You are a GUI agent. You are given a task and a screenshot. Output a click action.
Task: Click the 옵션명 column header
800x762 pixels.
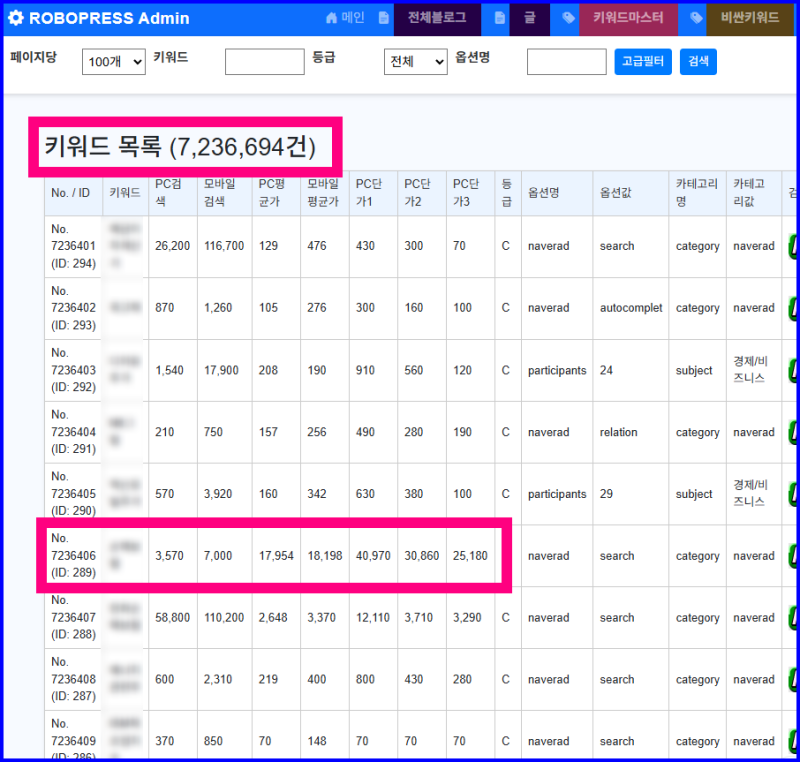(557, 193)
